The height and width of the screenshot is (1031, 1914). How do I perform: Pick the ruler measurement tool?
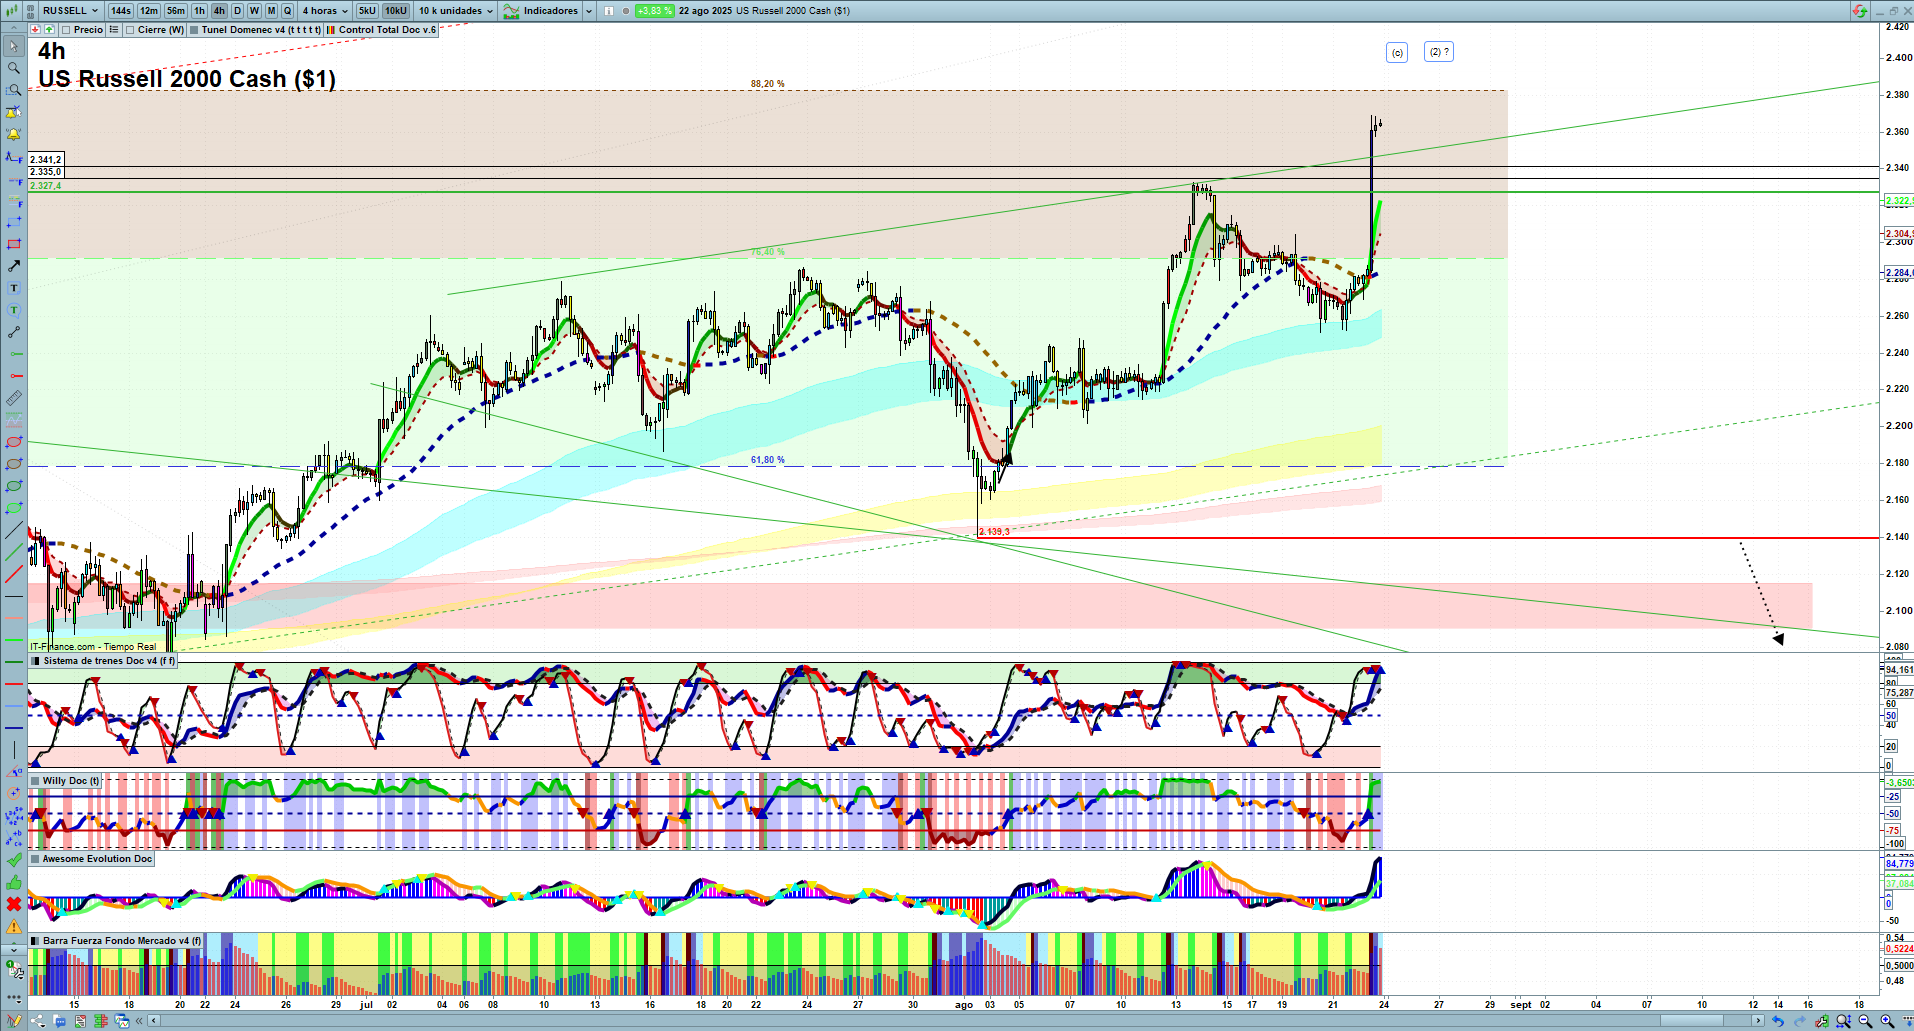tap(14, 398)
